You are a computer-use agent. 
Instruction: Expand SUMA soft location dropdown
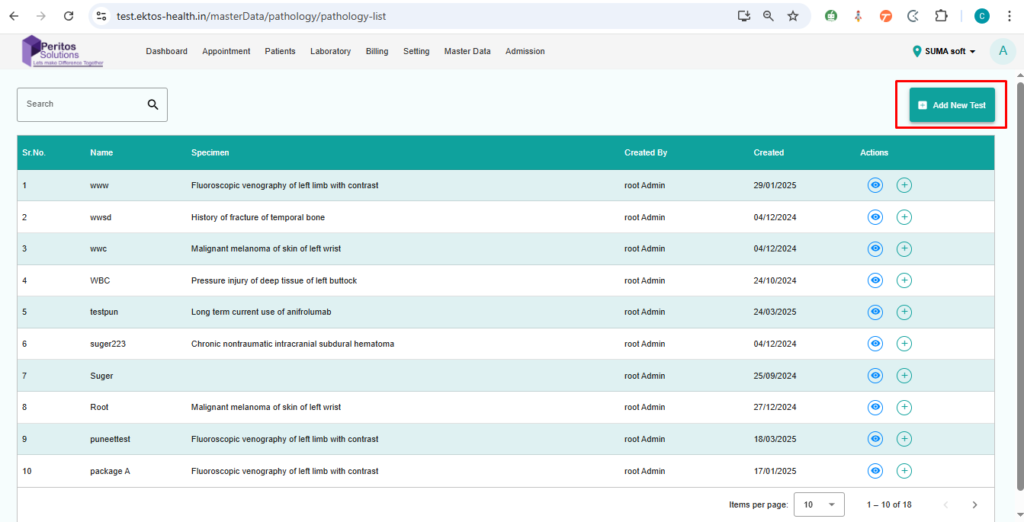pos(944,52)
